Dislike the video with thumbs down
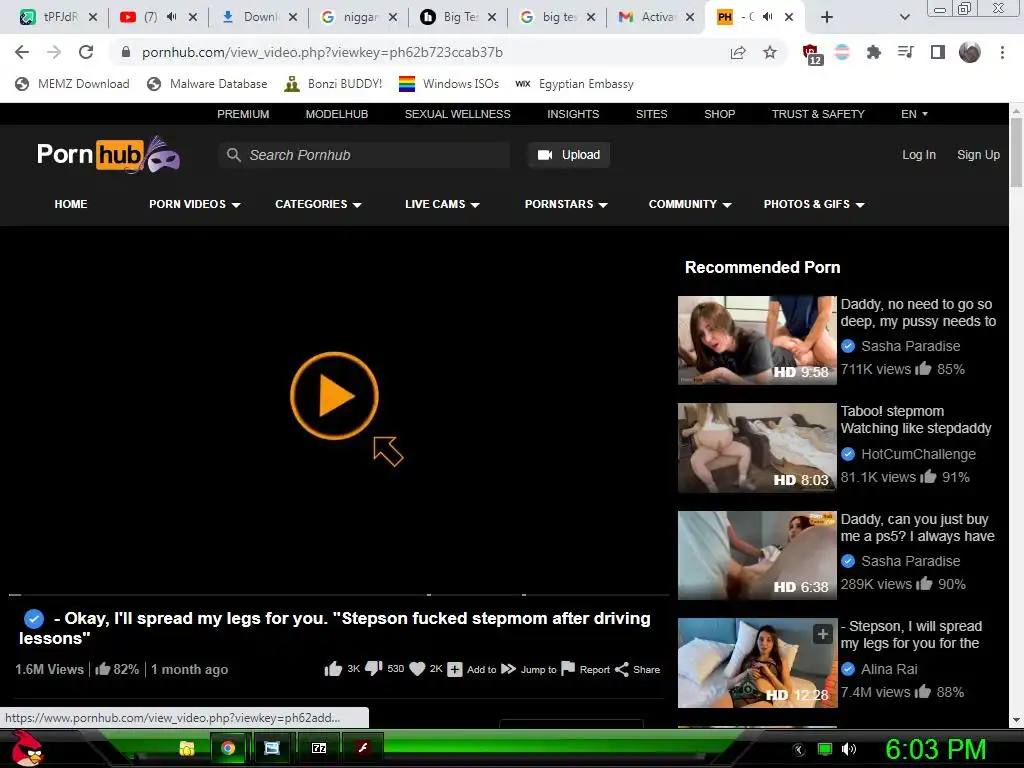Image resolution: width=1024 pixels, height=768 pixels. click(374, 669)
